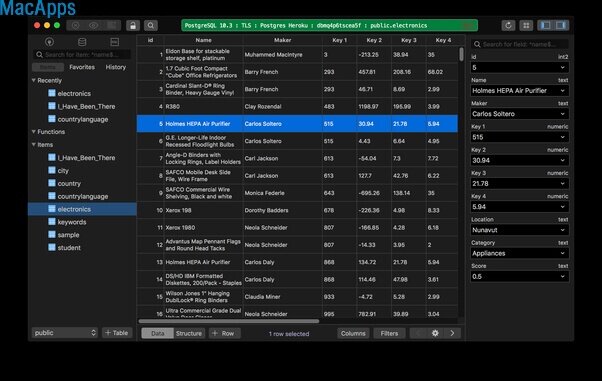This screenshot has height=381, width=602.
Task: Open the Name field dropdown chevron
Action: (x=562, y=91)
